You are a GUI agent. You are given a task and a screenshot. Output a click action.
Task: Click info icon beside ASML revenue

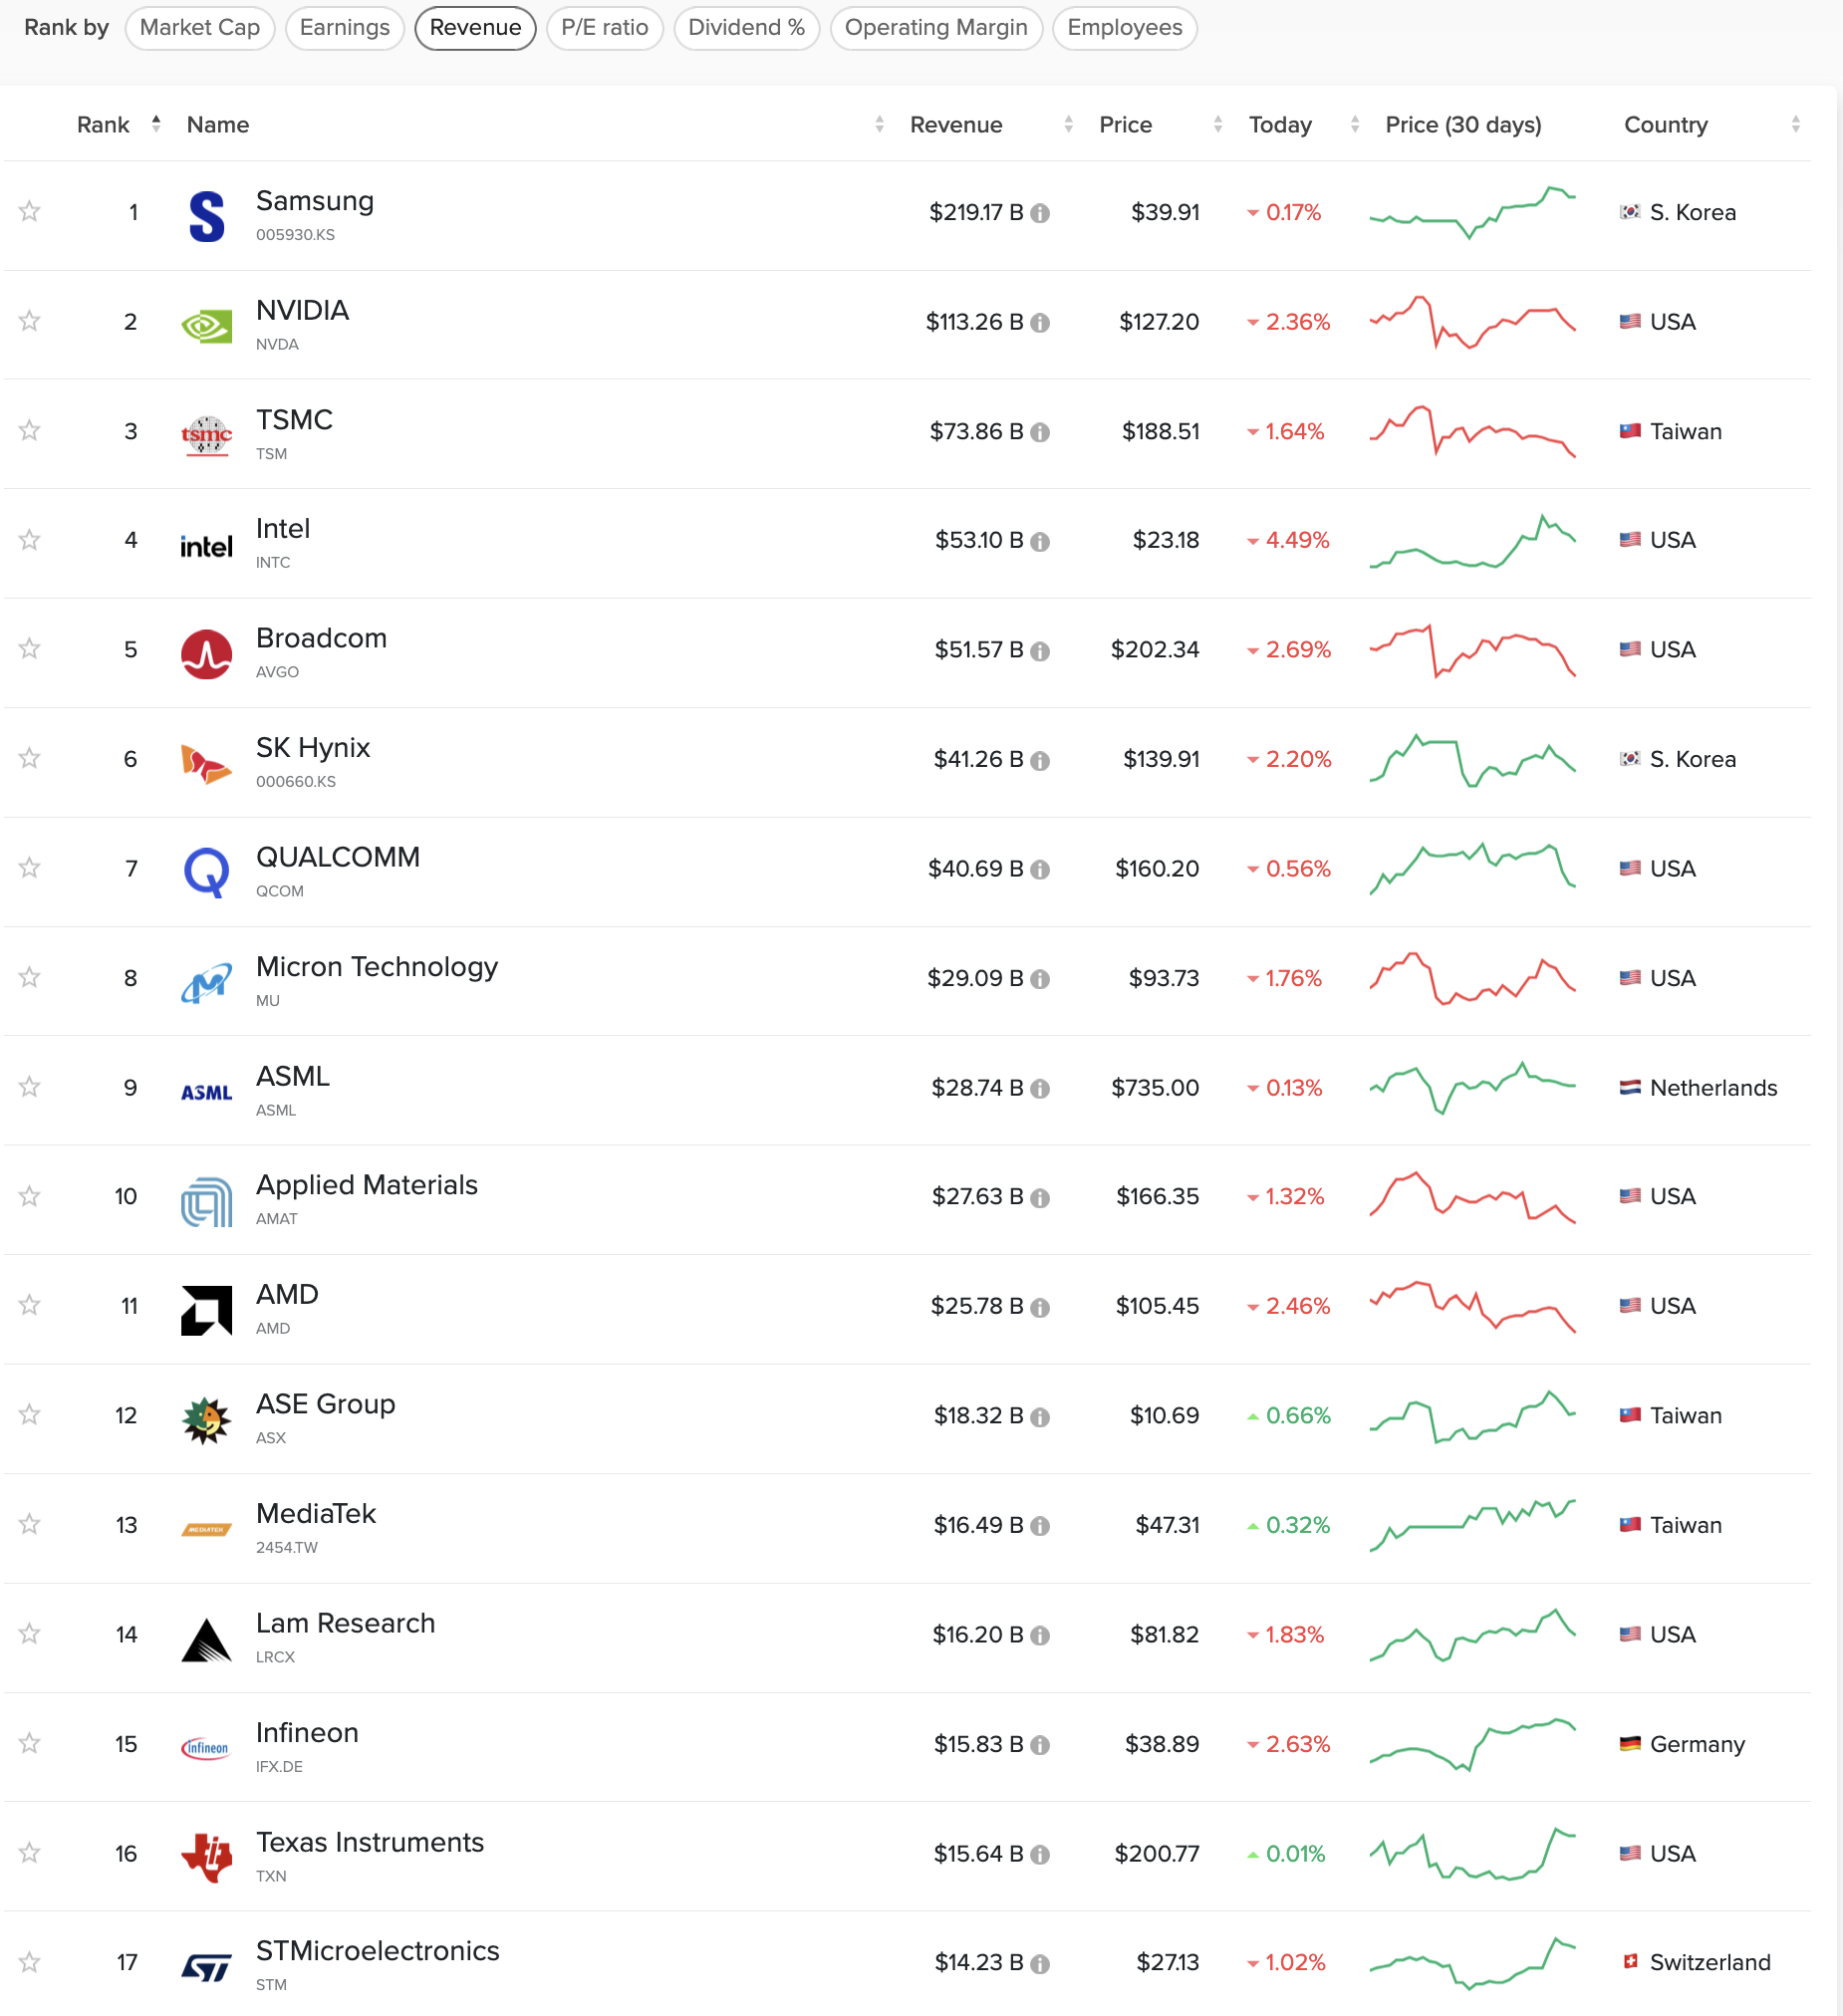[x=1040, y=1089]
